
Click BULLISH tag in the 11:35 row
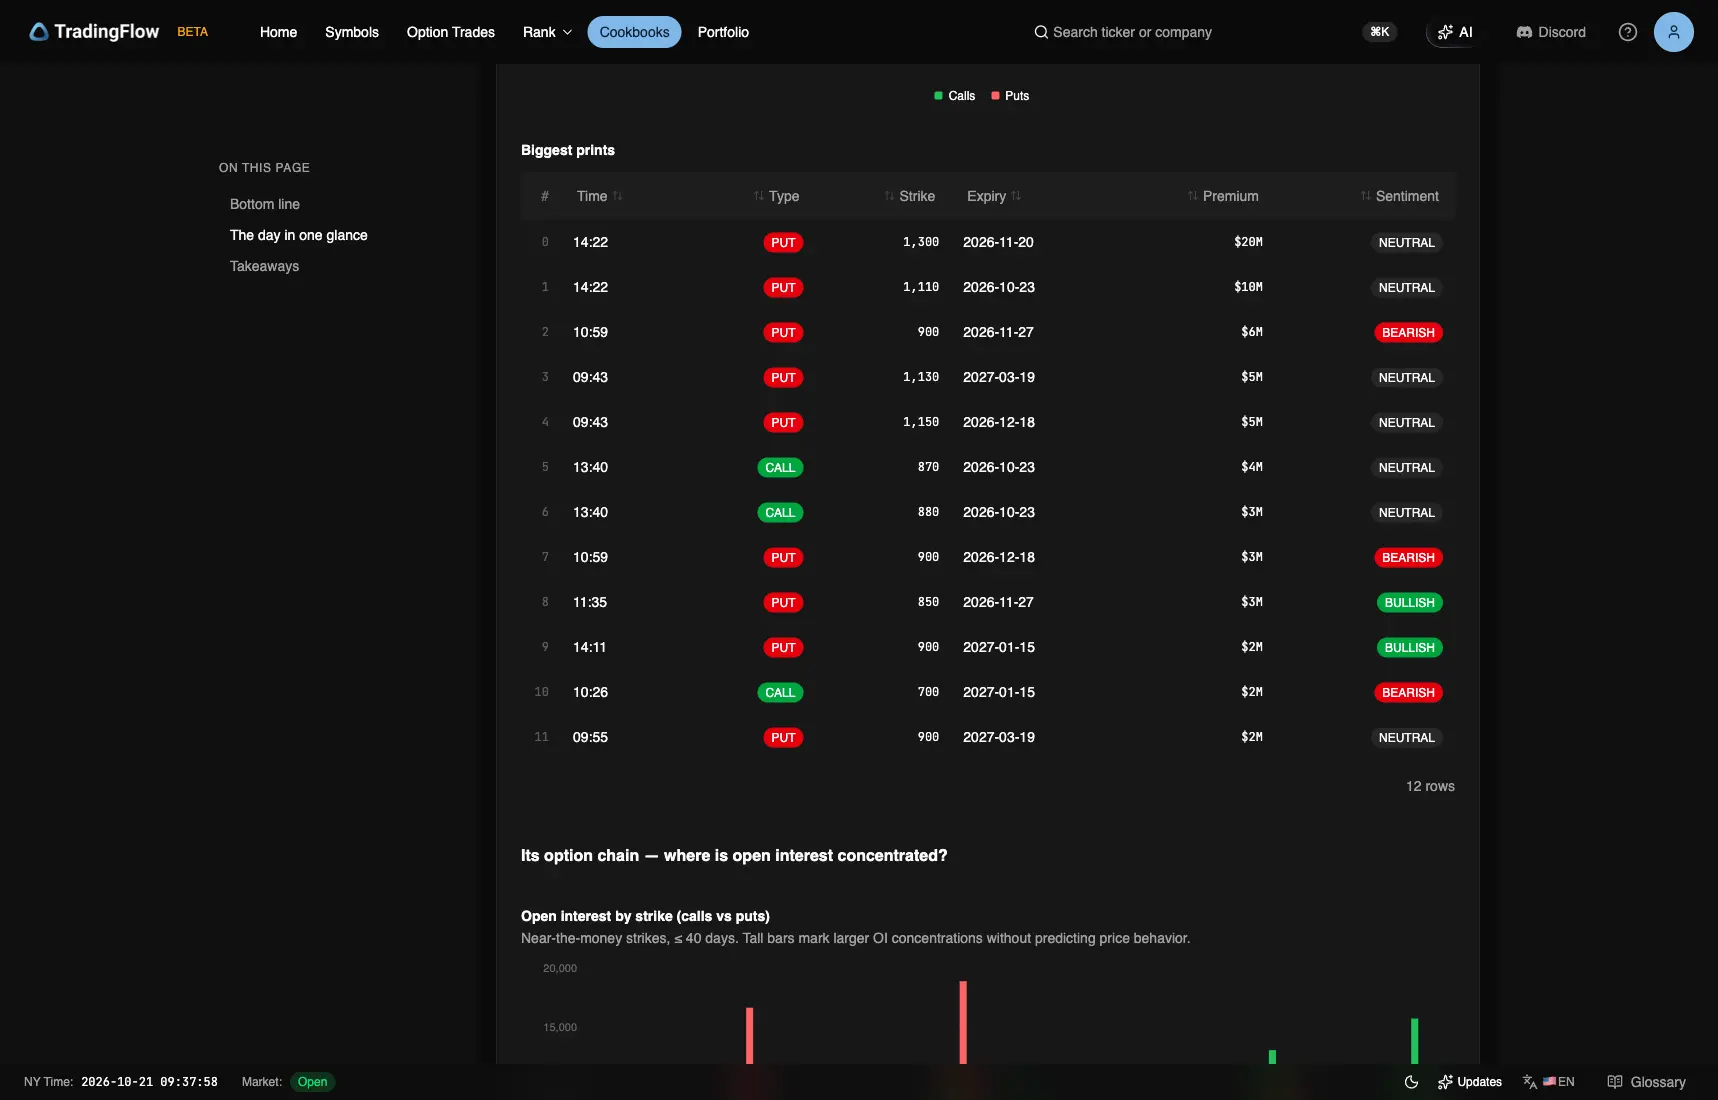coord(1409,603)
